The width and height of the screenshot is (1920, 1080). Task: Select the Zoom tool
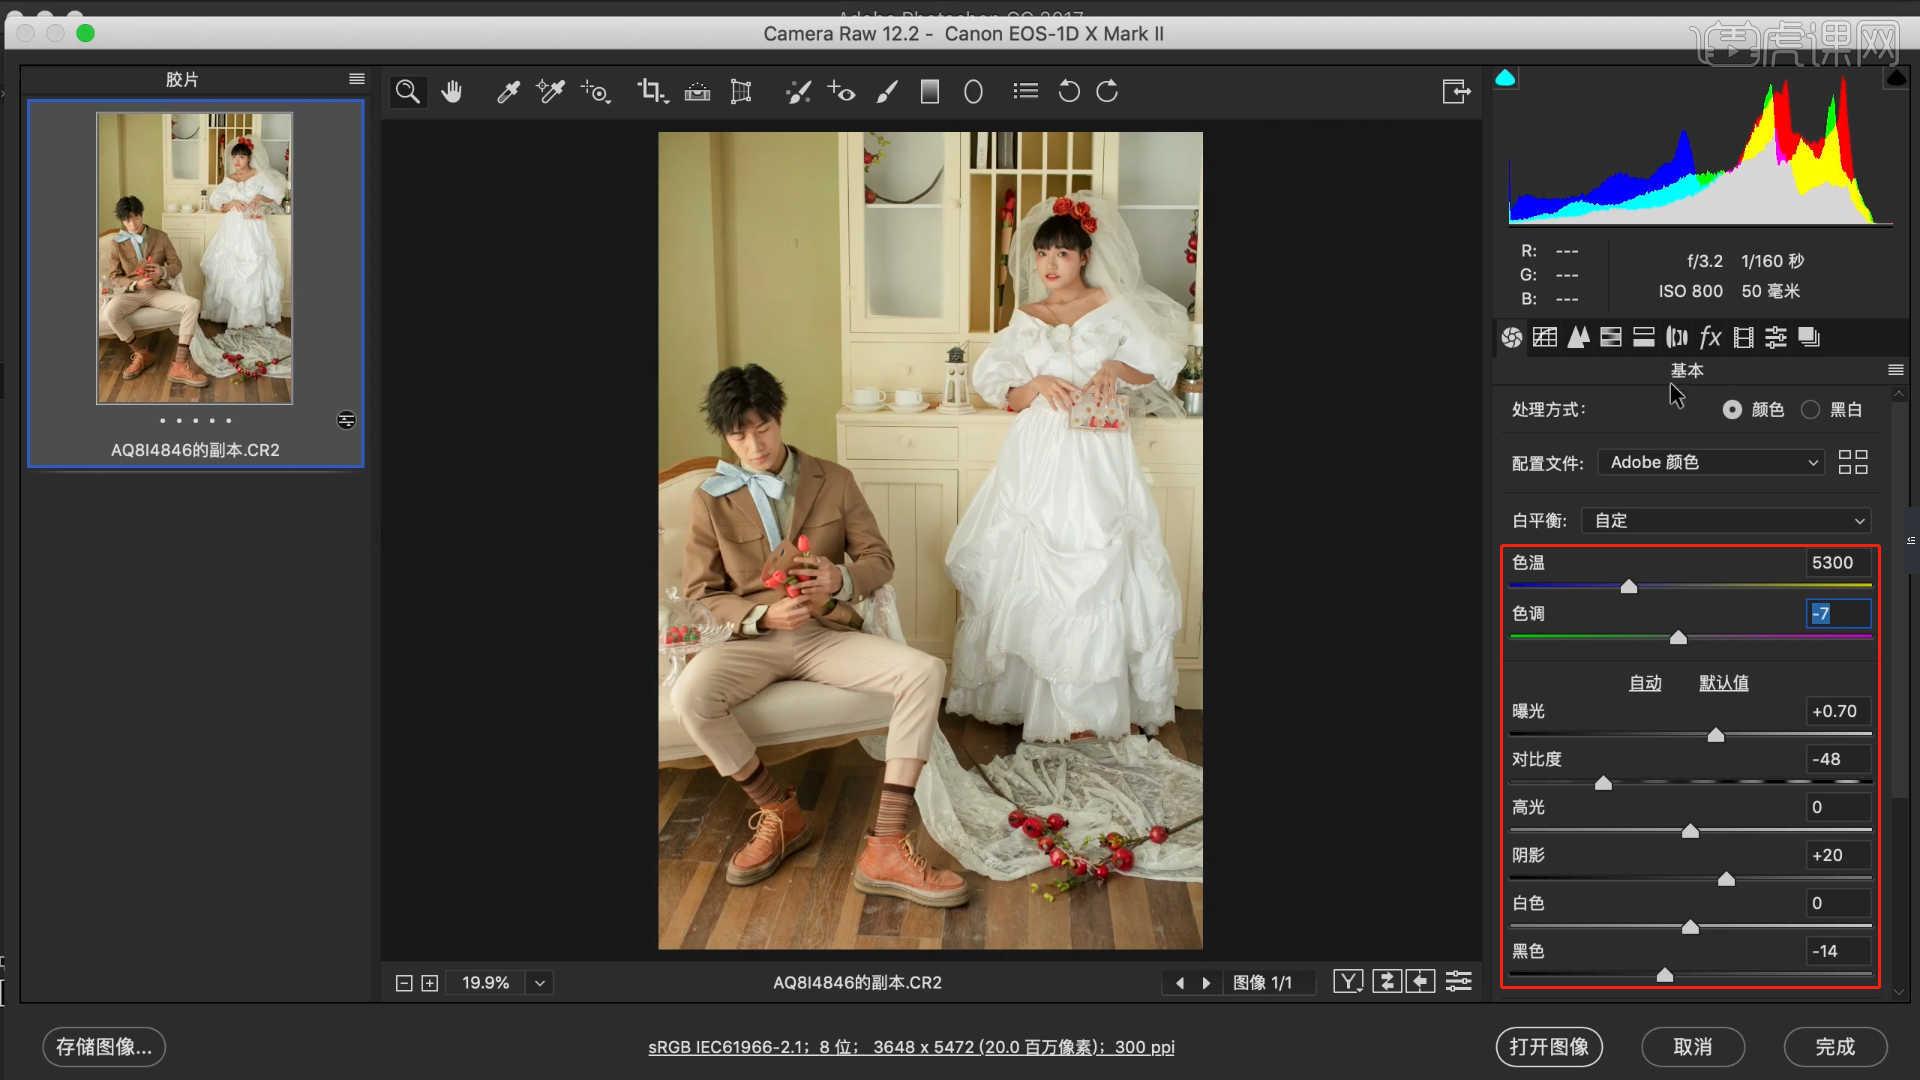tap(407, 92)
